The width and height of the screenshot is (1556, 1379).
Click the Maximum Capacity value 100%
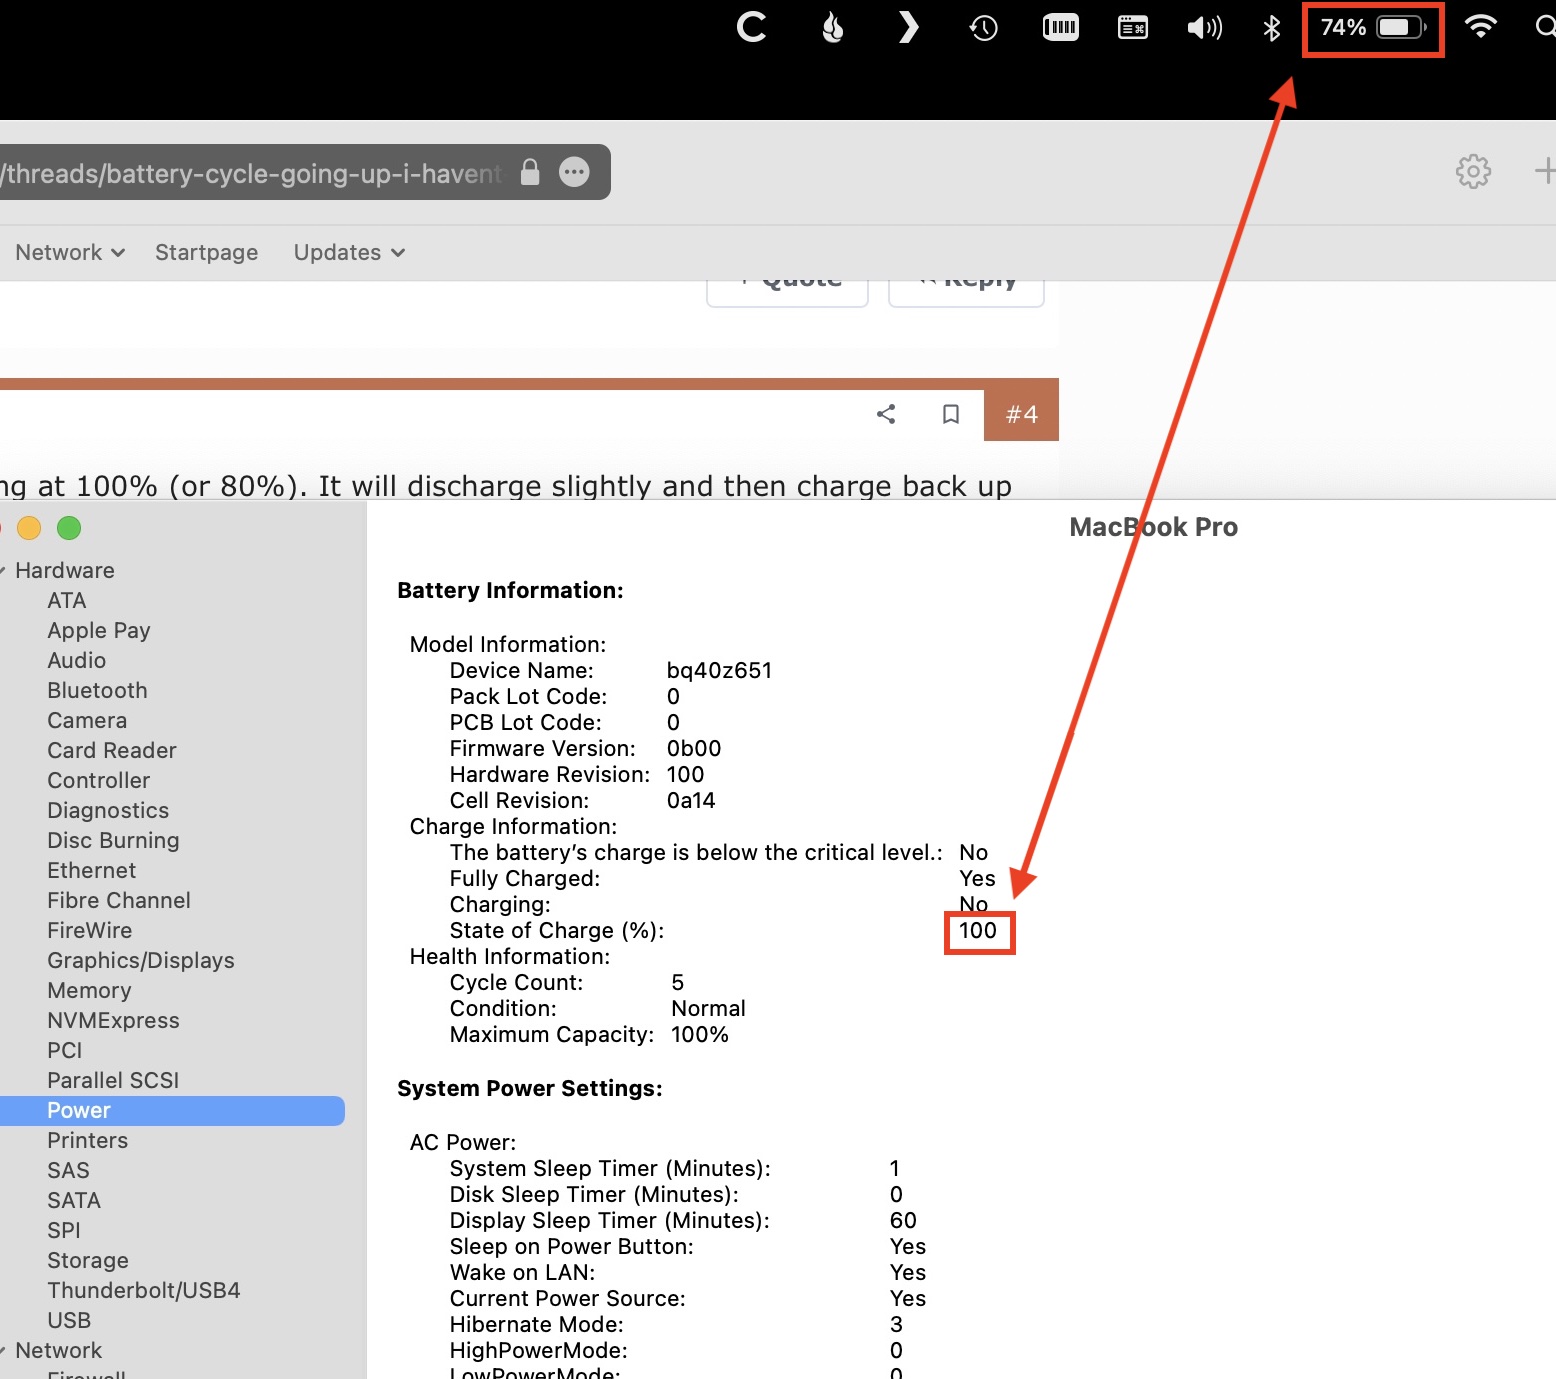(x=699, y=1034)
